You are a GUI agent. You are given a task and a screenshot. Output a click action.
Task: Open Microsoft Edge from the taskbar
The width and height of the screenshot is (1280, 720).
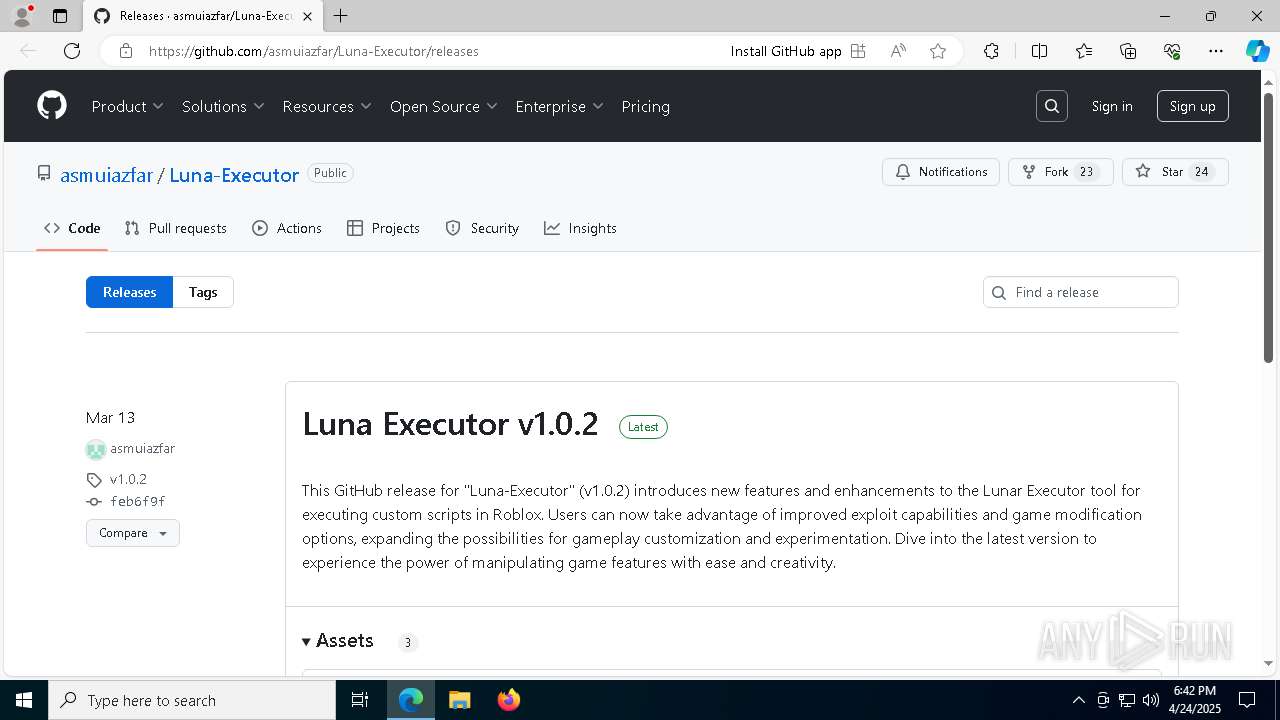coord(411,700)
